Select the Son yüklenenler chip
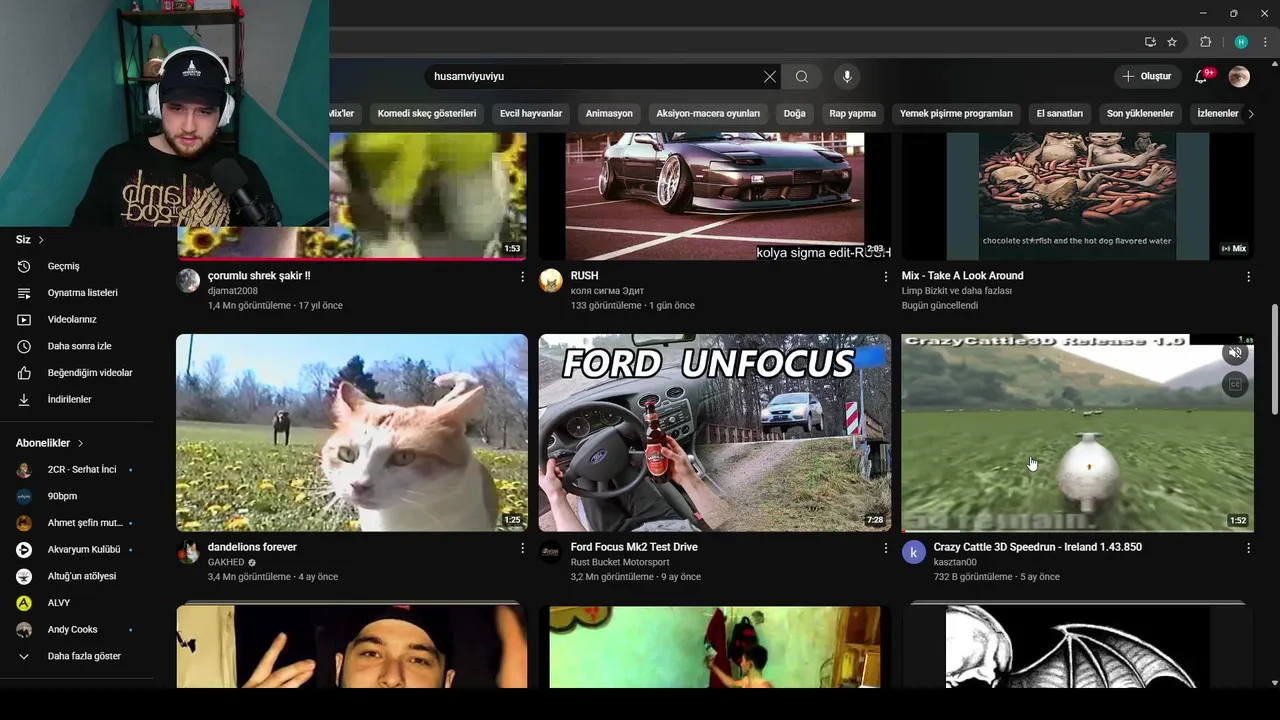This screenshot has width=1280, height=720. pos(1140,114)
